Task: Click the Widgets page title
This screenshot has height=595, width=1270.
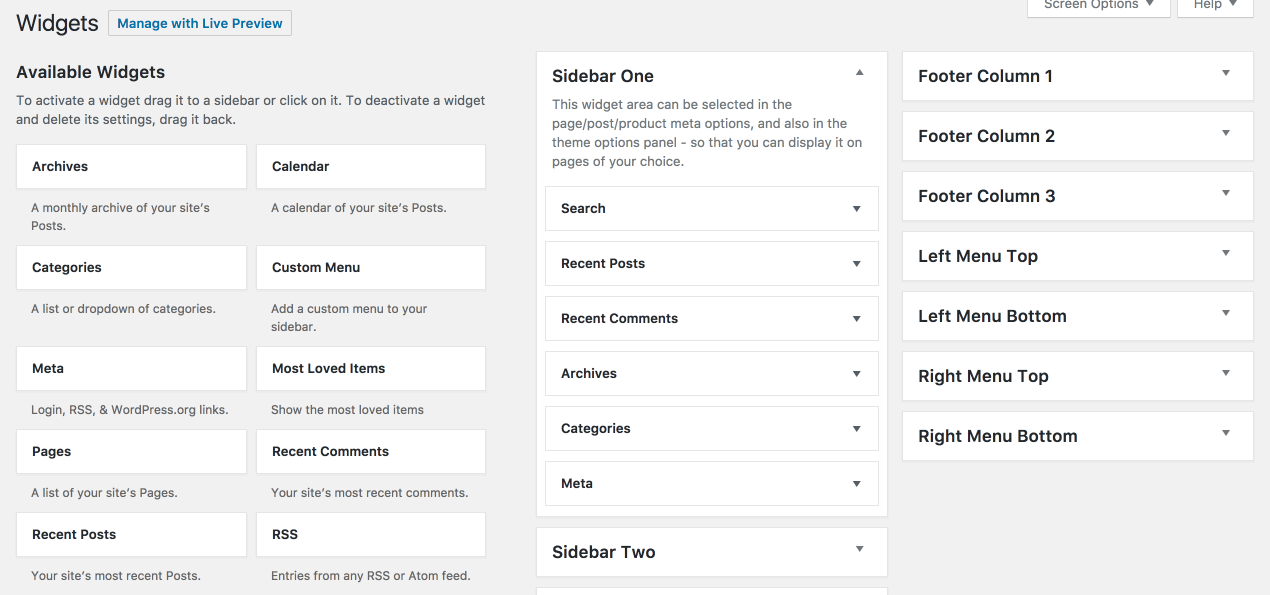Action: 57,23
